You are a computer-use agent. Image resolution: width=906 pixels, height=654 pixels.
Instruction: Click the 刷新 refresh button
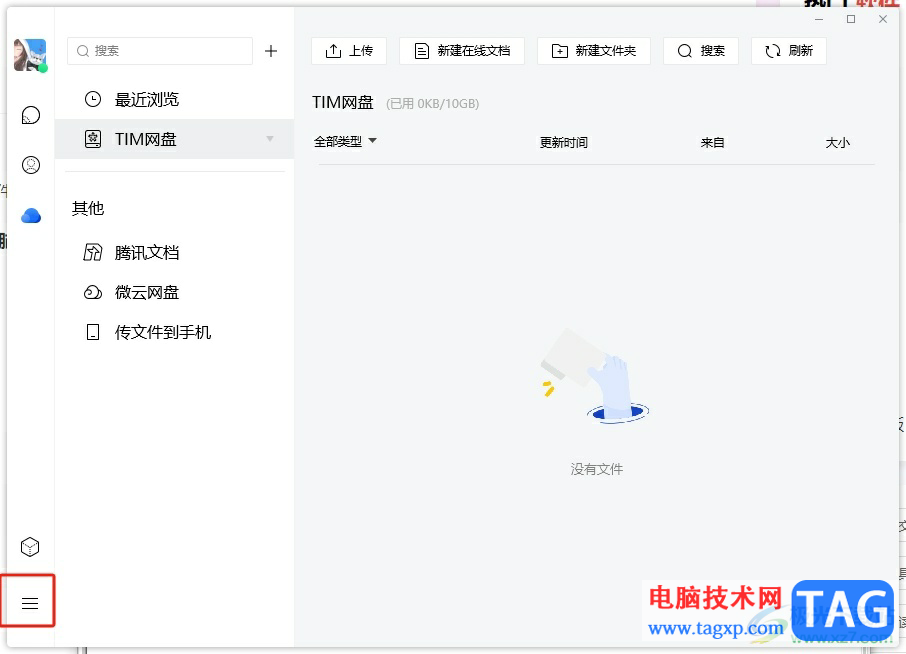click(789, 51)
